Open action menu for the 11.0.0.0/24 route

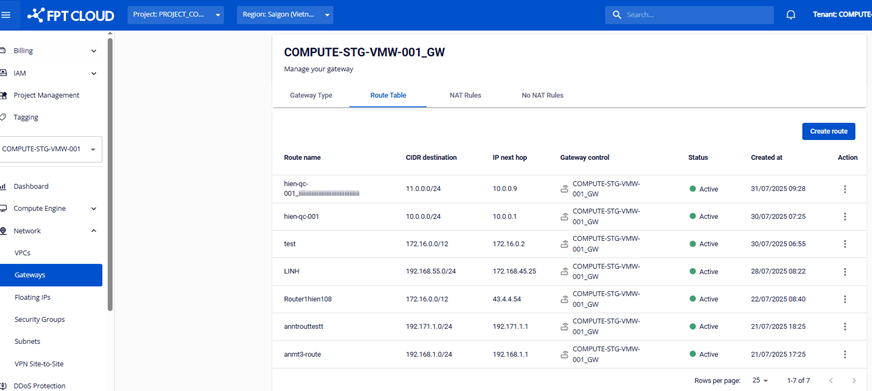point(845,189)
